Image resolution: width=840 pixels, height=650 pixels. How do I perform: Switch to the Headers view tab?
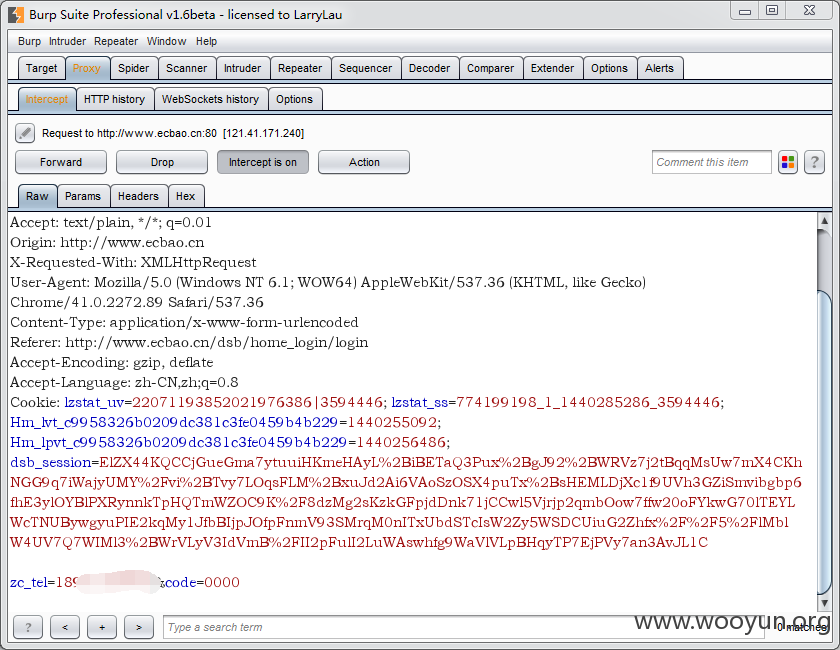[x=138, y=196]
